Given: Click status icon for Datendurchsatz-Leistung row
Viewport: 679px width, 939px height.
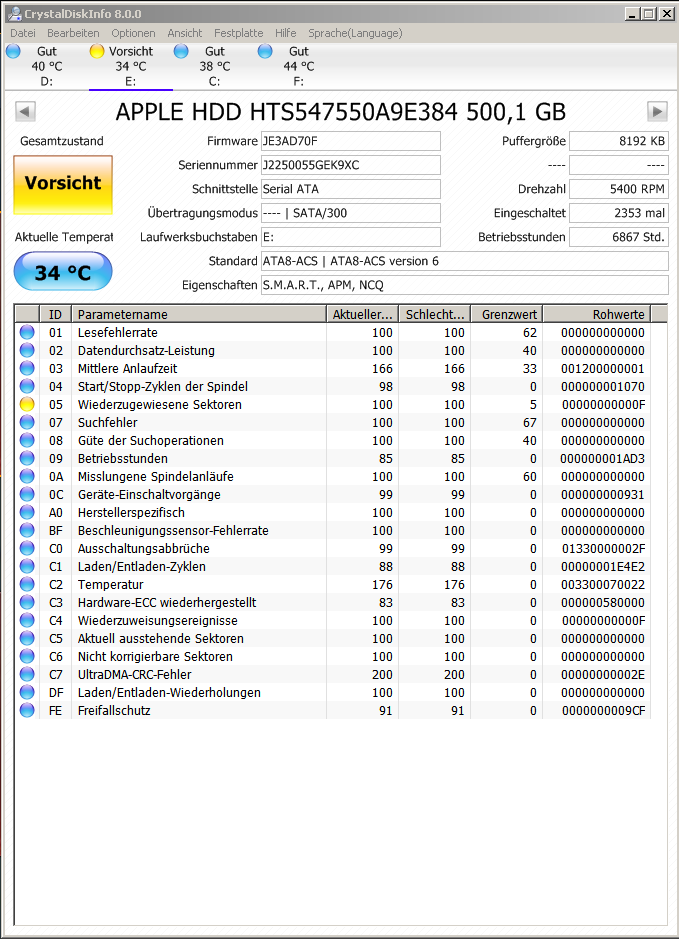Looking at the screenshot, I should 27,350.
